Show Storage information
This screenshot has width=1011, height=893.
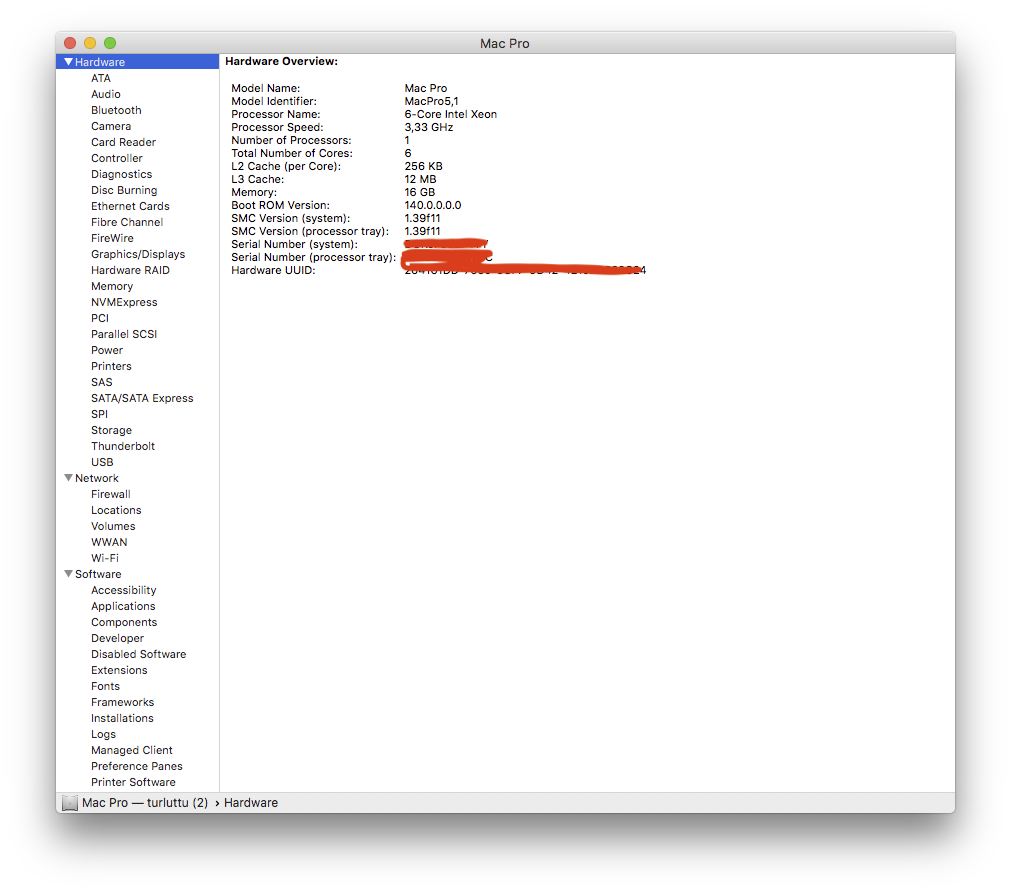[x=111, y=430]
